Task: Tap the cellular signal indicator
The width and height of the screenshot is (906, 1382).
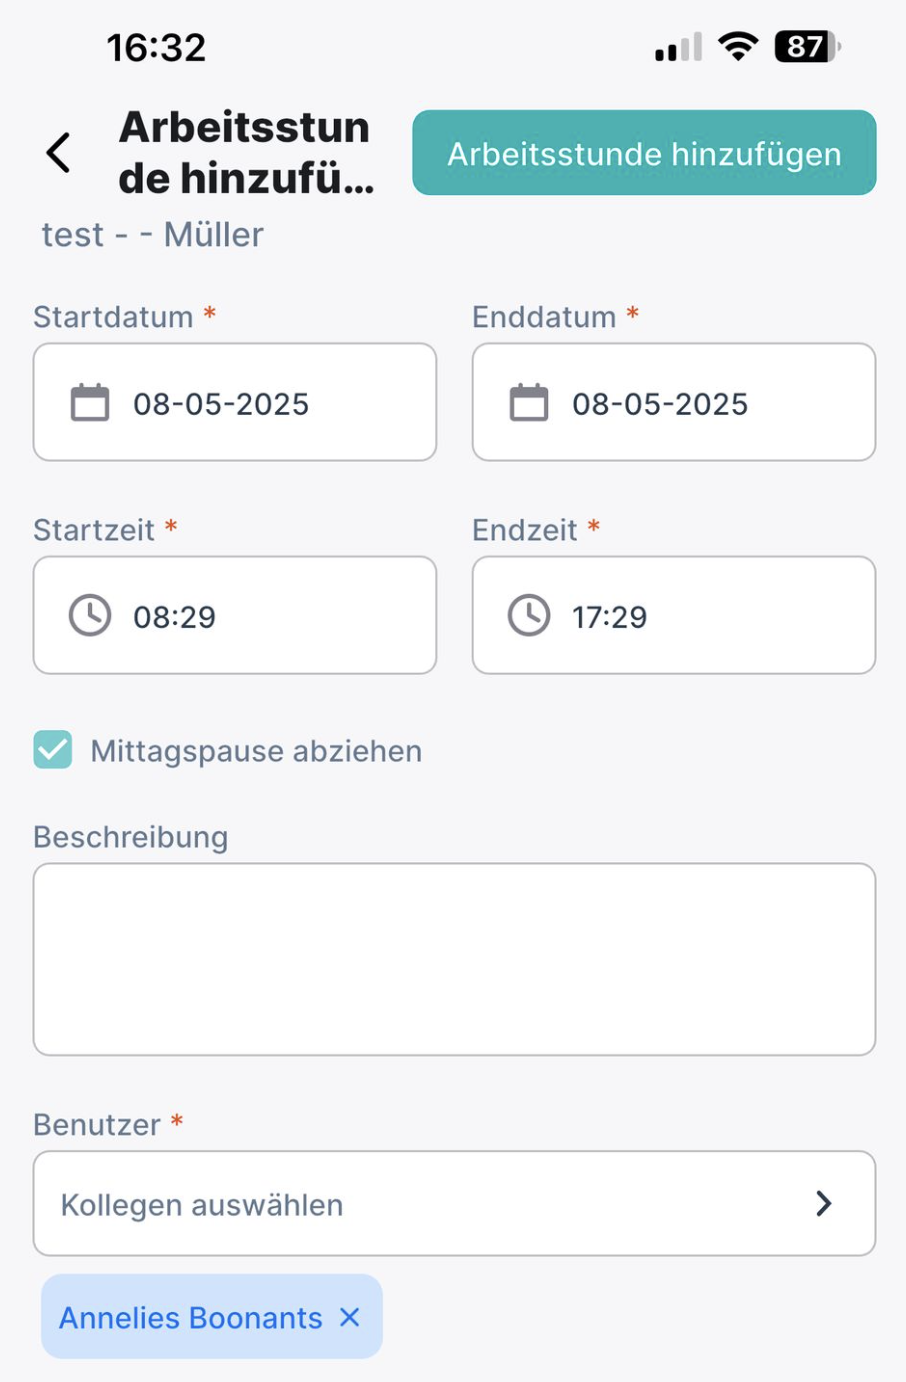Action: point(678,47)
